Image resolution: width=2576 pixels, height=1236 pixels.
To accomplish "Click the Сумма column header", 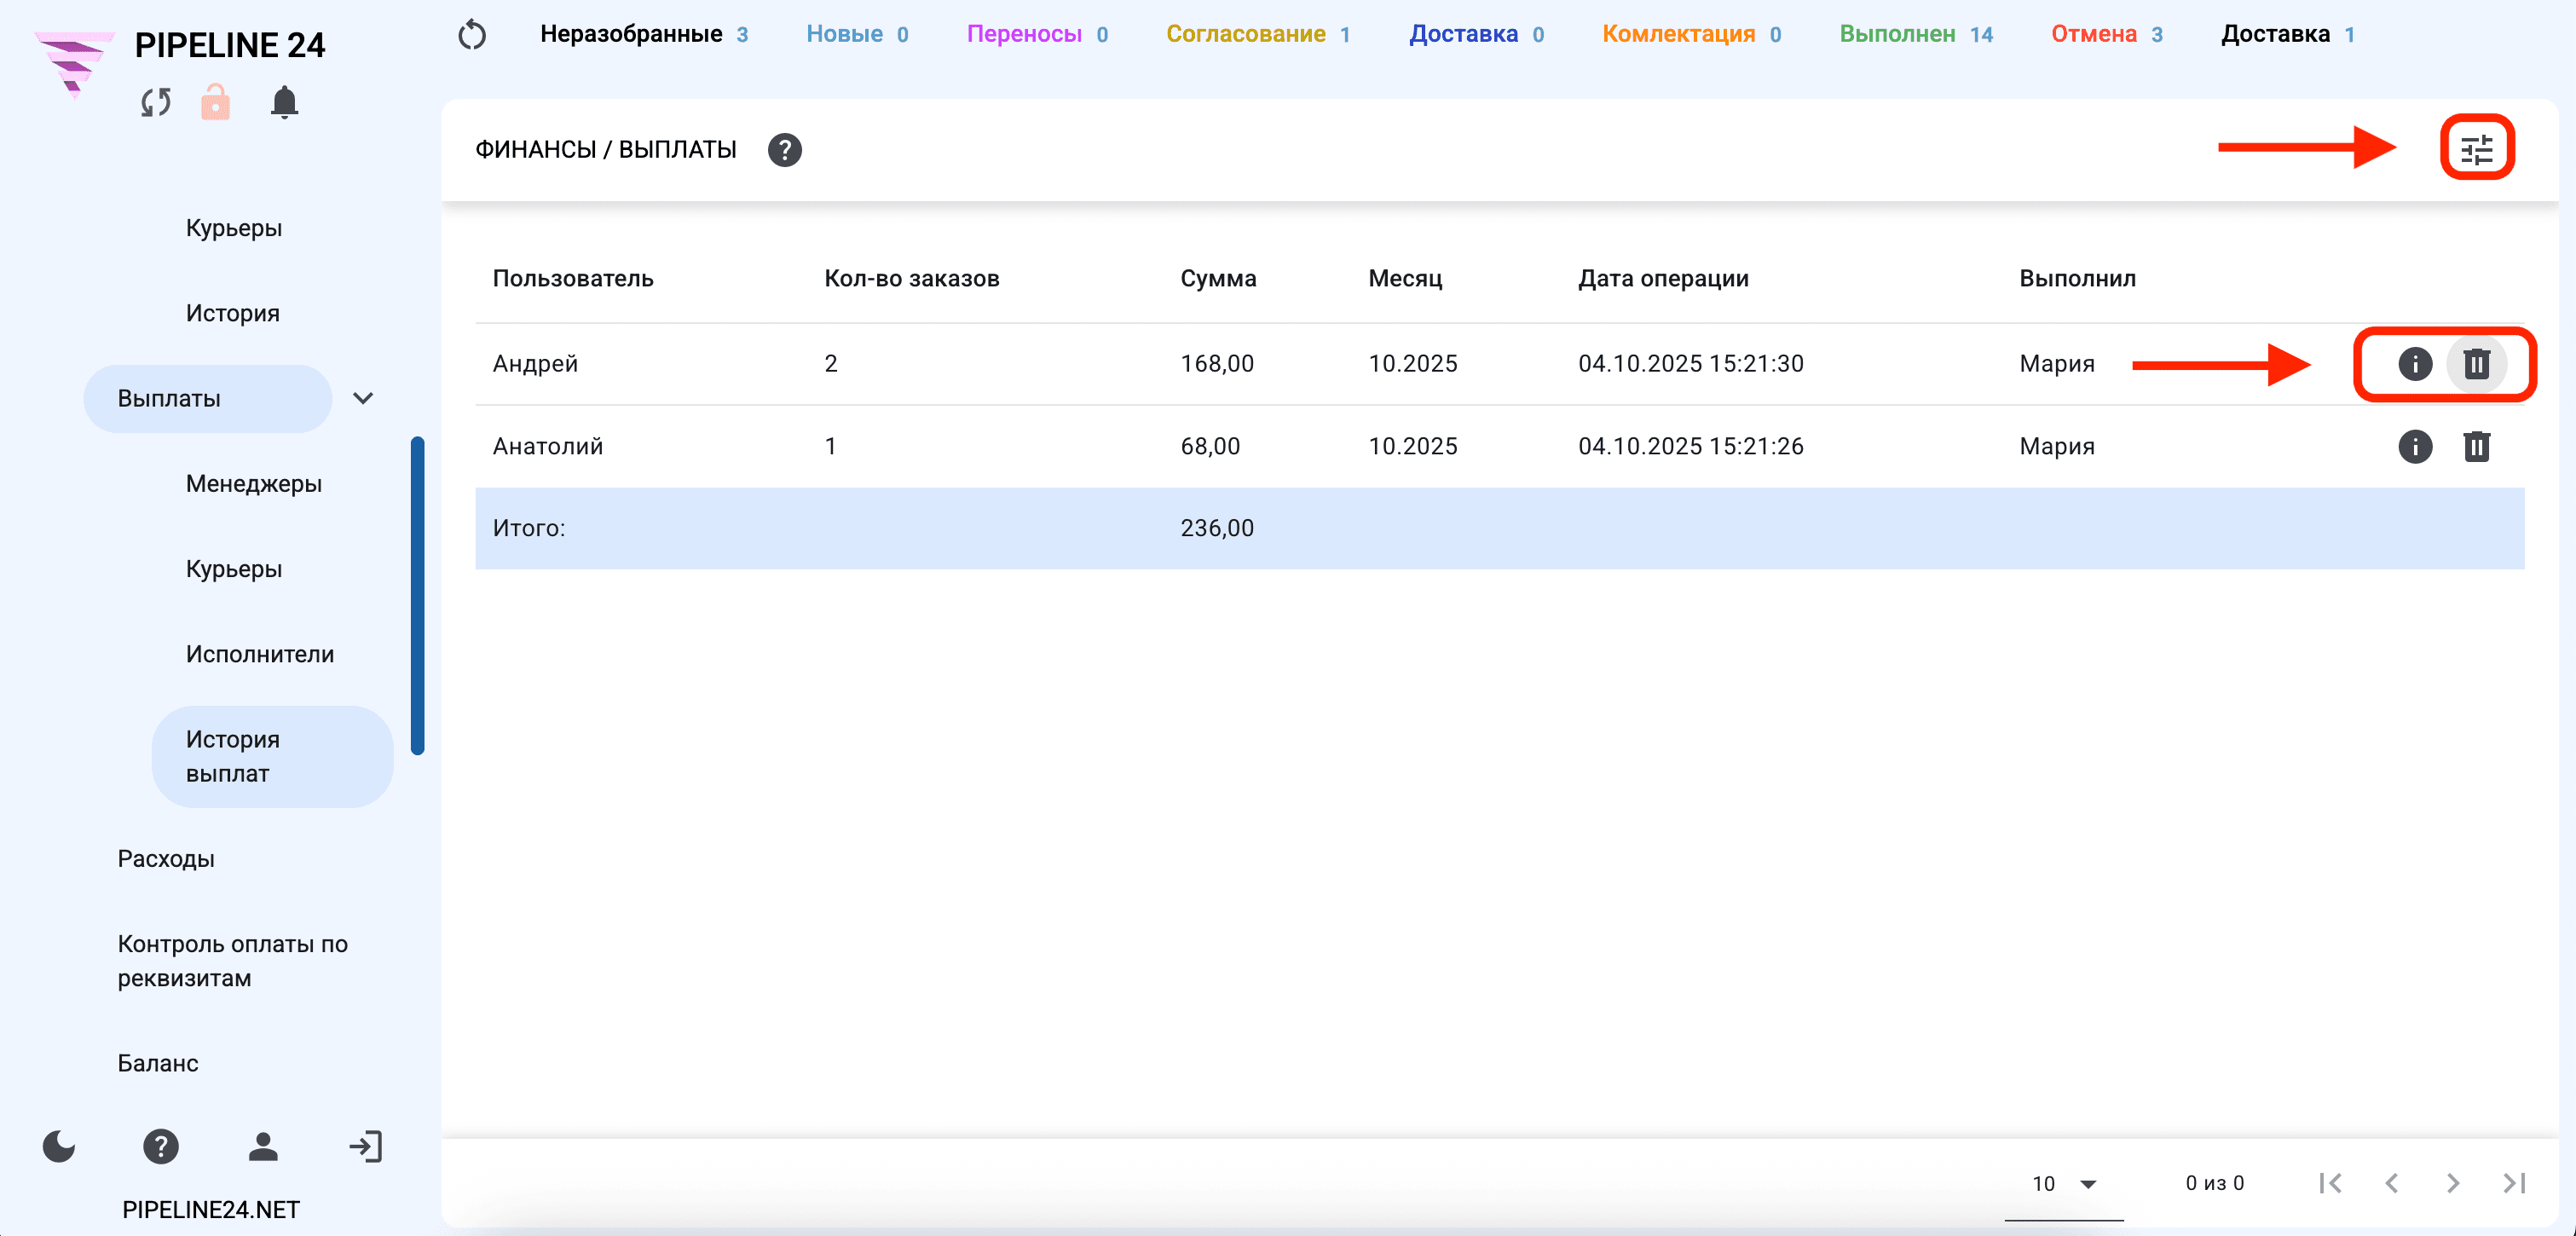I will pyautogui.click(x=1218, y=278).
